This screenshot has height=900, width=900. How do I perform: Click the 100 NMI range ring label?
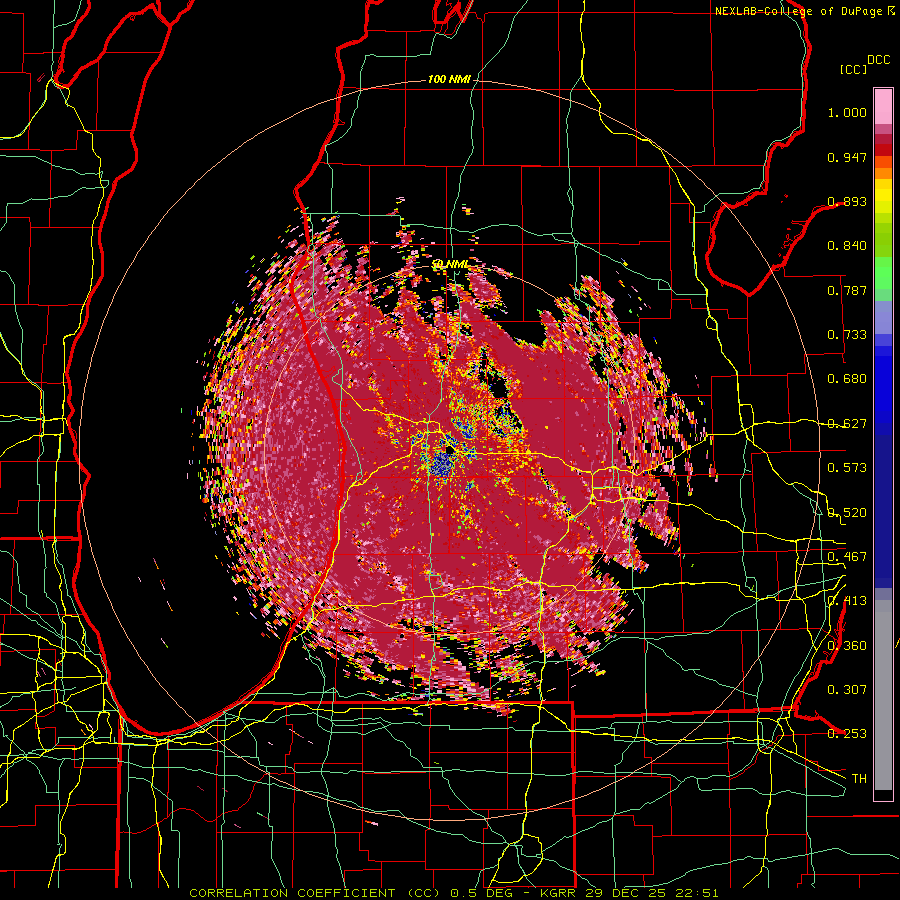(449, 79)
